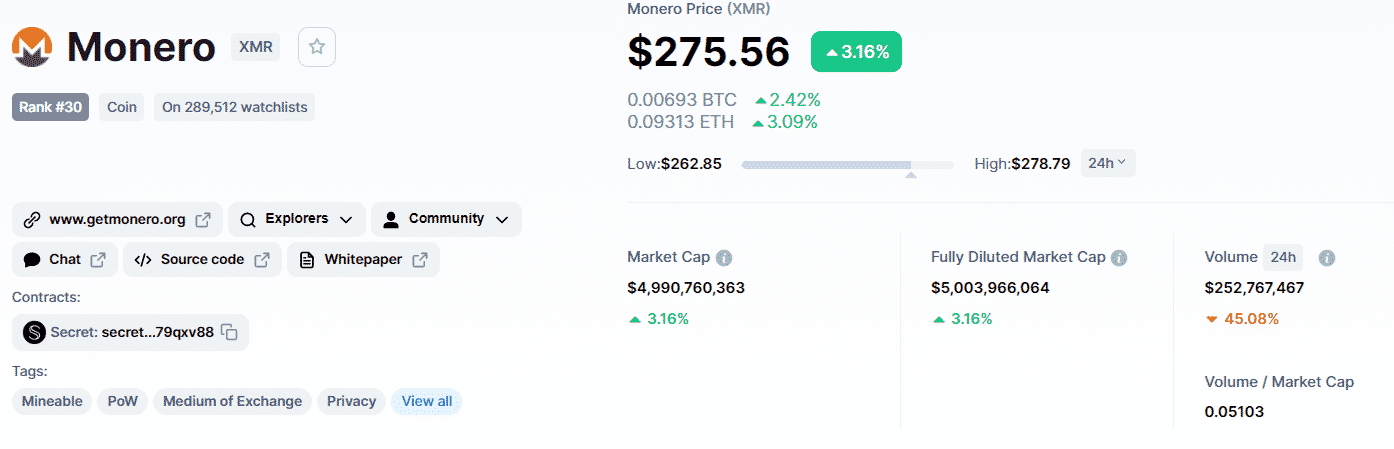Select the Privacy tag
1394x449 pixels.
click(351, 401)
